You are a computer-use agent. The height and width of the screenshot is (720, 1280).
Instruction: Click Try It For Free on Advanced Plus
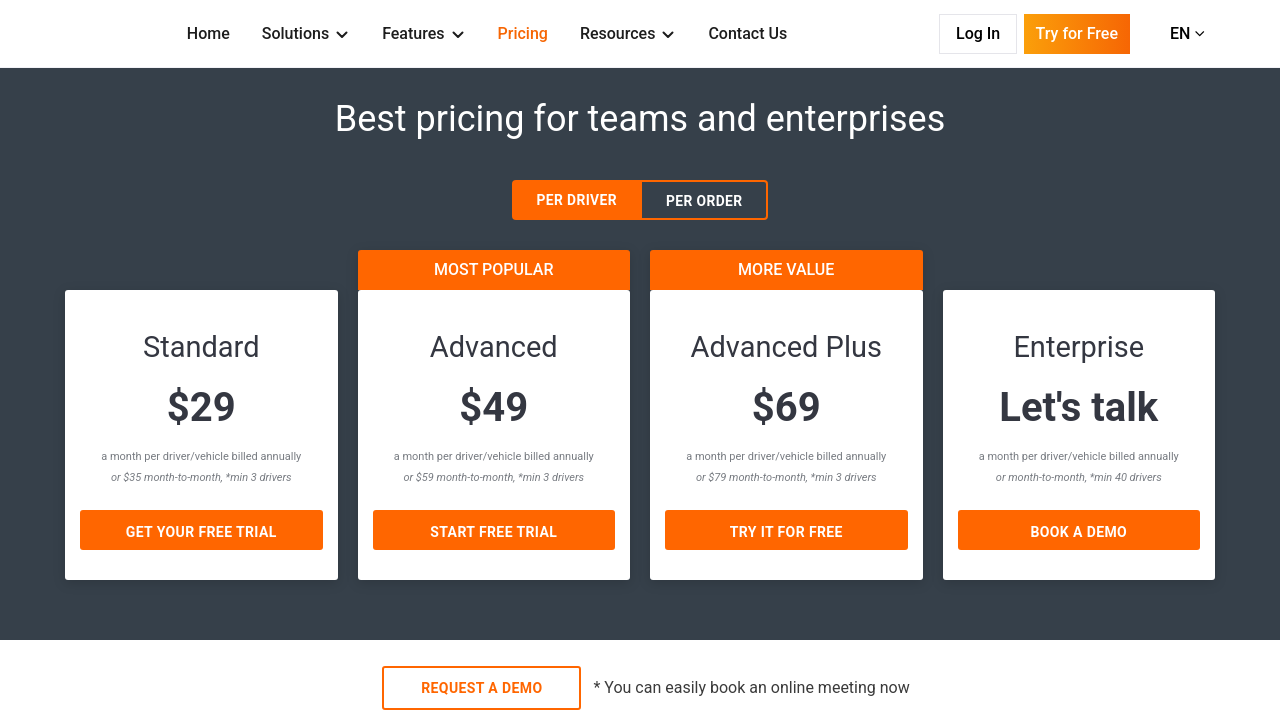click(x=786, y=531)
